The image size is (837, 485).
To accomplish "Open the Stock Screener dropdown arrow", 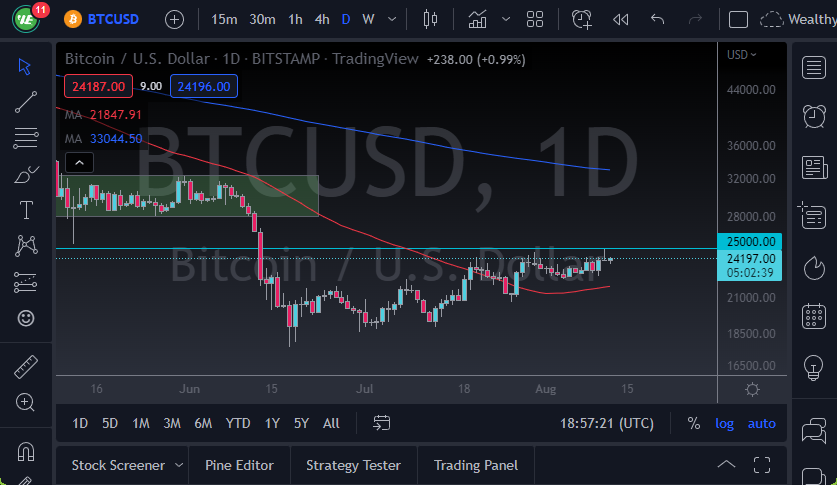I will pyautogui.click(x=179, y=465).
